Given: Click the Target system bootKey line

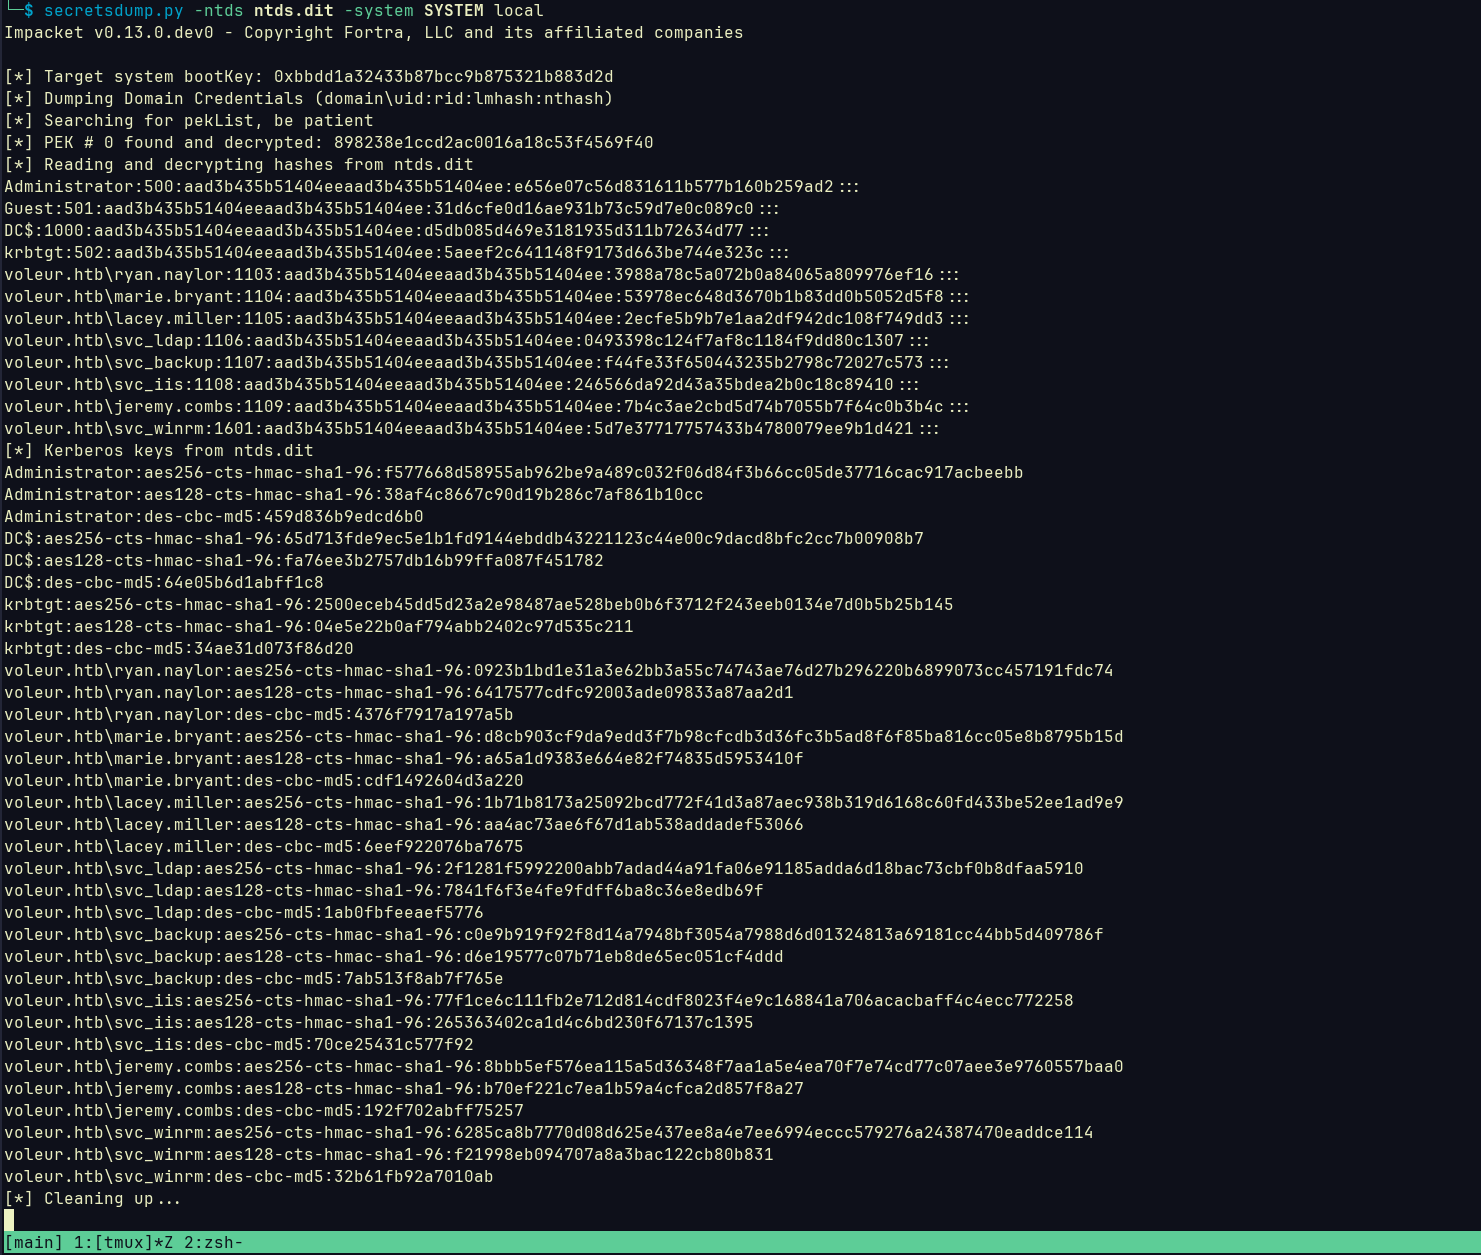Looking at the screenshot, I should (x=309, y=77).
